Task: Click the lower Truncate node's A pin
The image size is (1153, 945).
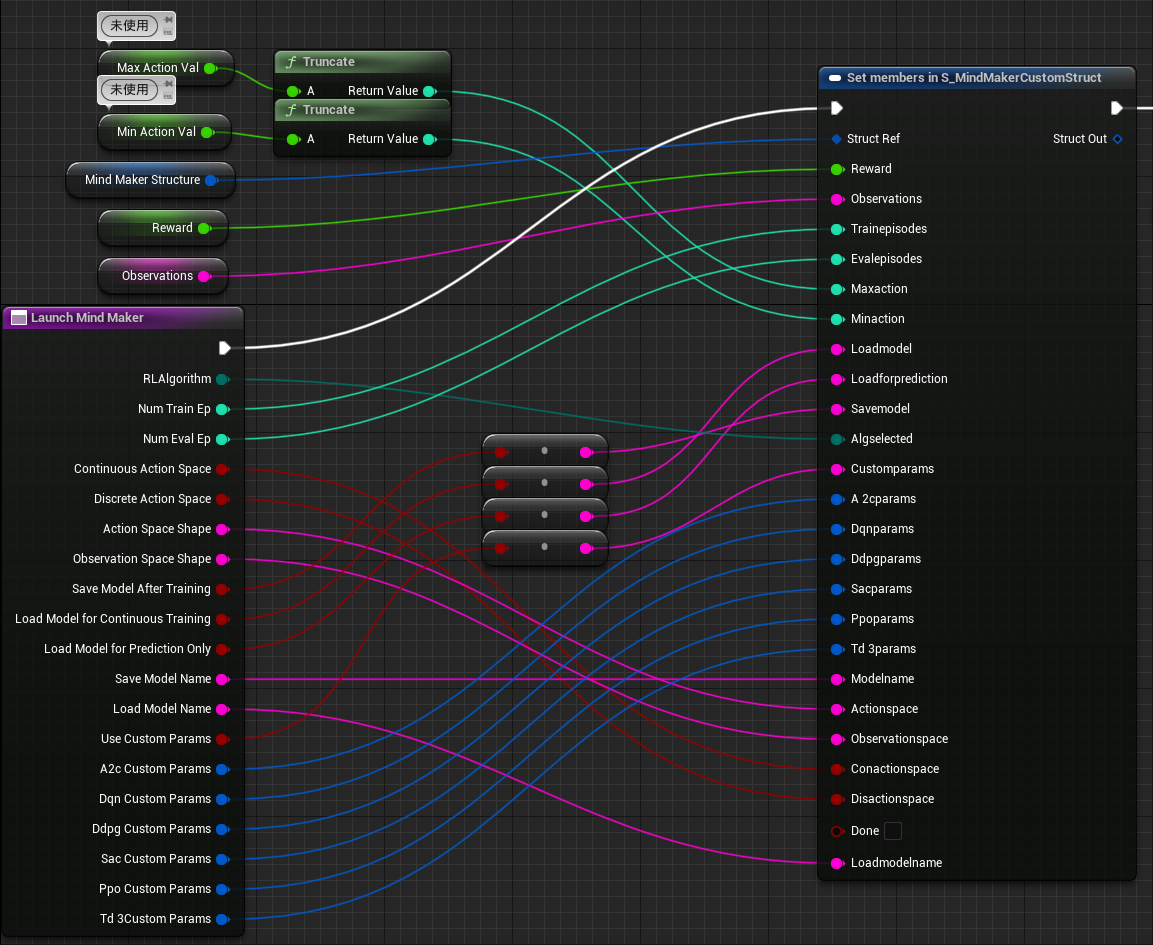Action: tap(292, 139)
